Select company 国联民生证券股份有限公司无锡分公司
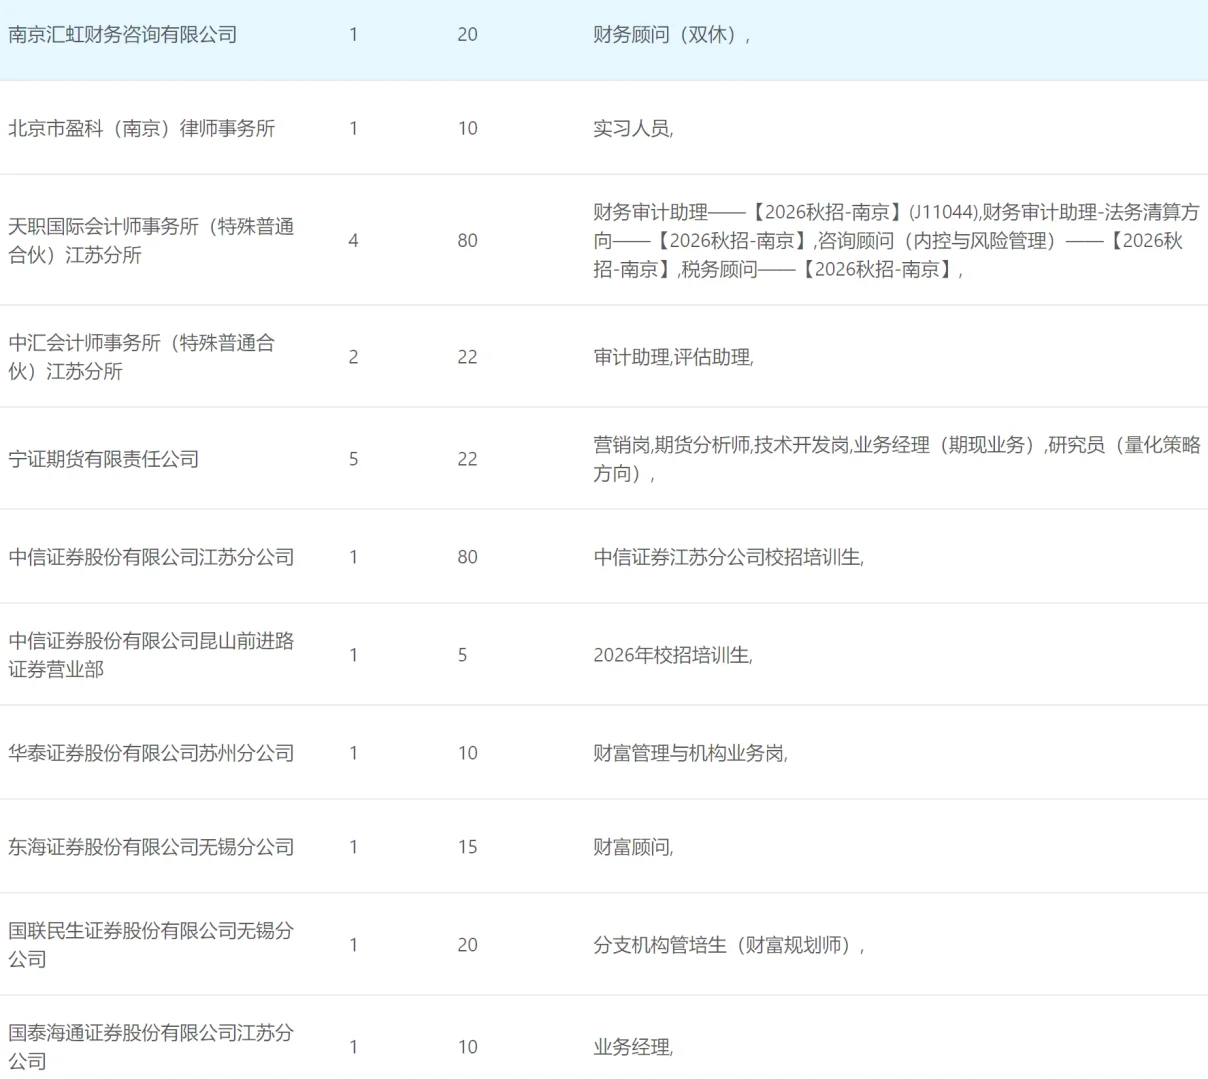Viewport: 1208px width, 1080px height. click(x=151, y=945)
